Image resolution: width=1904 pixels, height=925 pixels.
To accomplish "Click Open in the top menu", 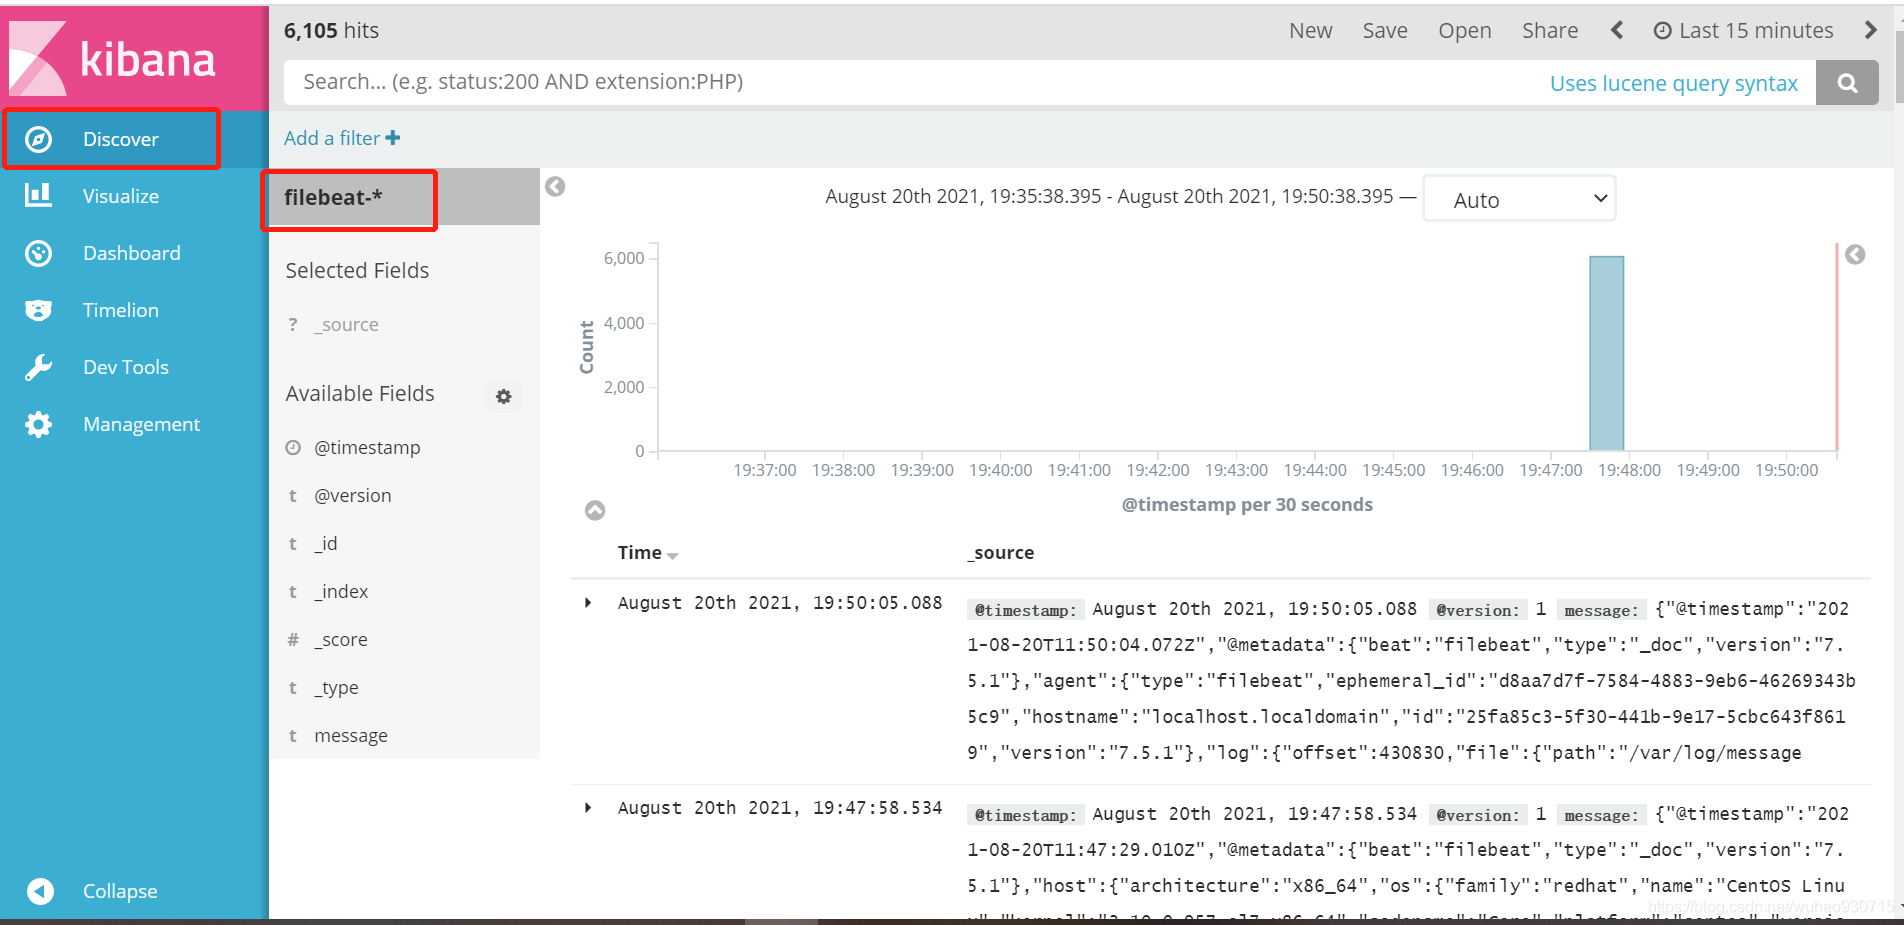I will [x=1465, y=31].
